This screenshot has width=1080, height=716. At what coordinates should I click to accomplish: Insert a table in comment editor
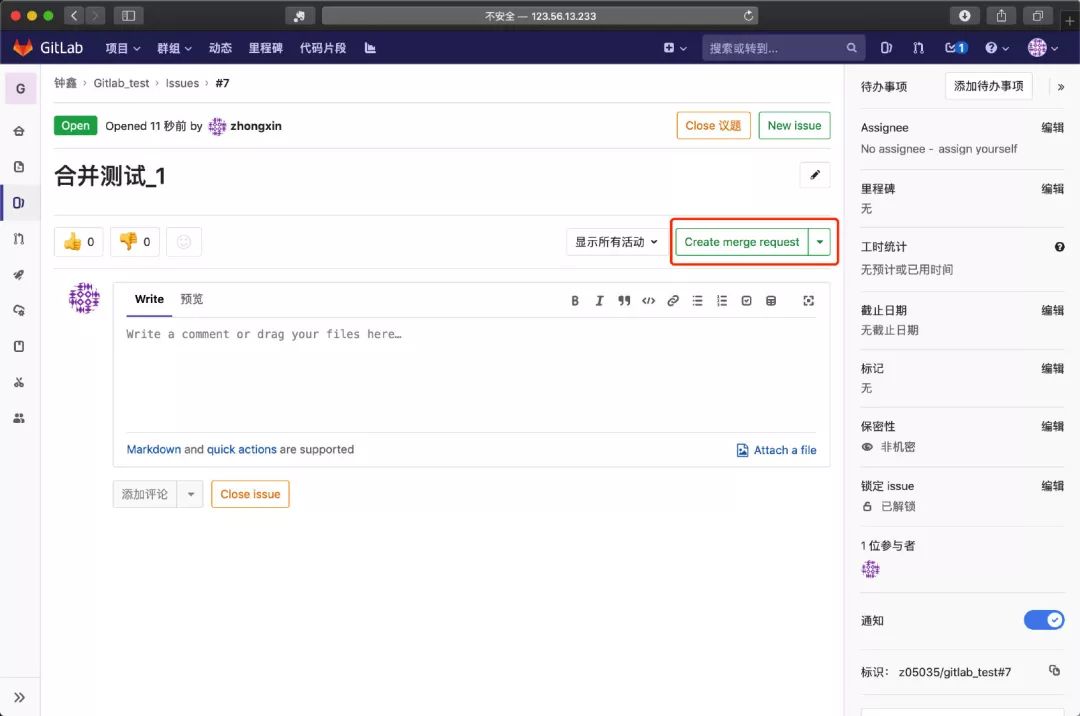771,301
